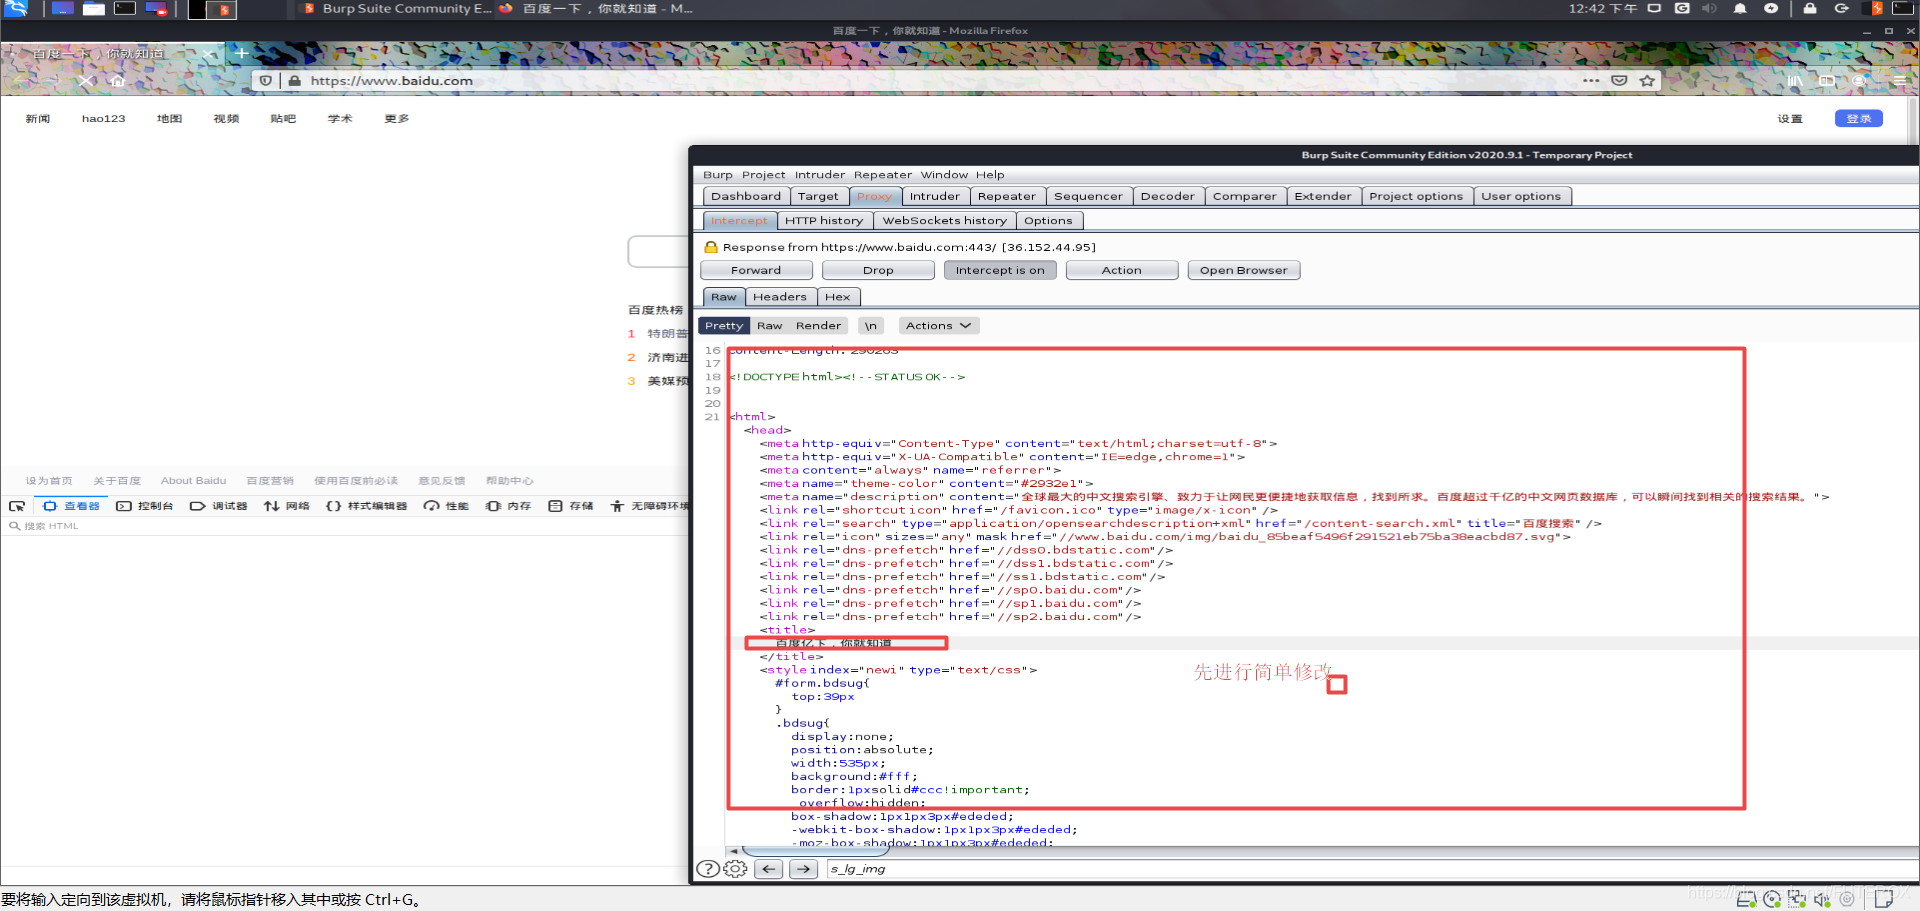Viewport: 1920px width, 911px height.
Task: Open the 新闻 link on Baidu
Action: click(x=38, y=119)
